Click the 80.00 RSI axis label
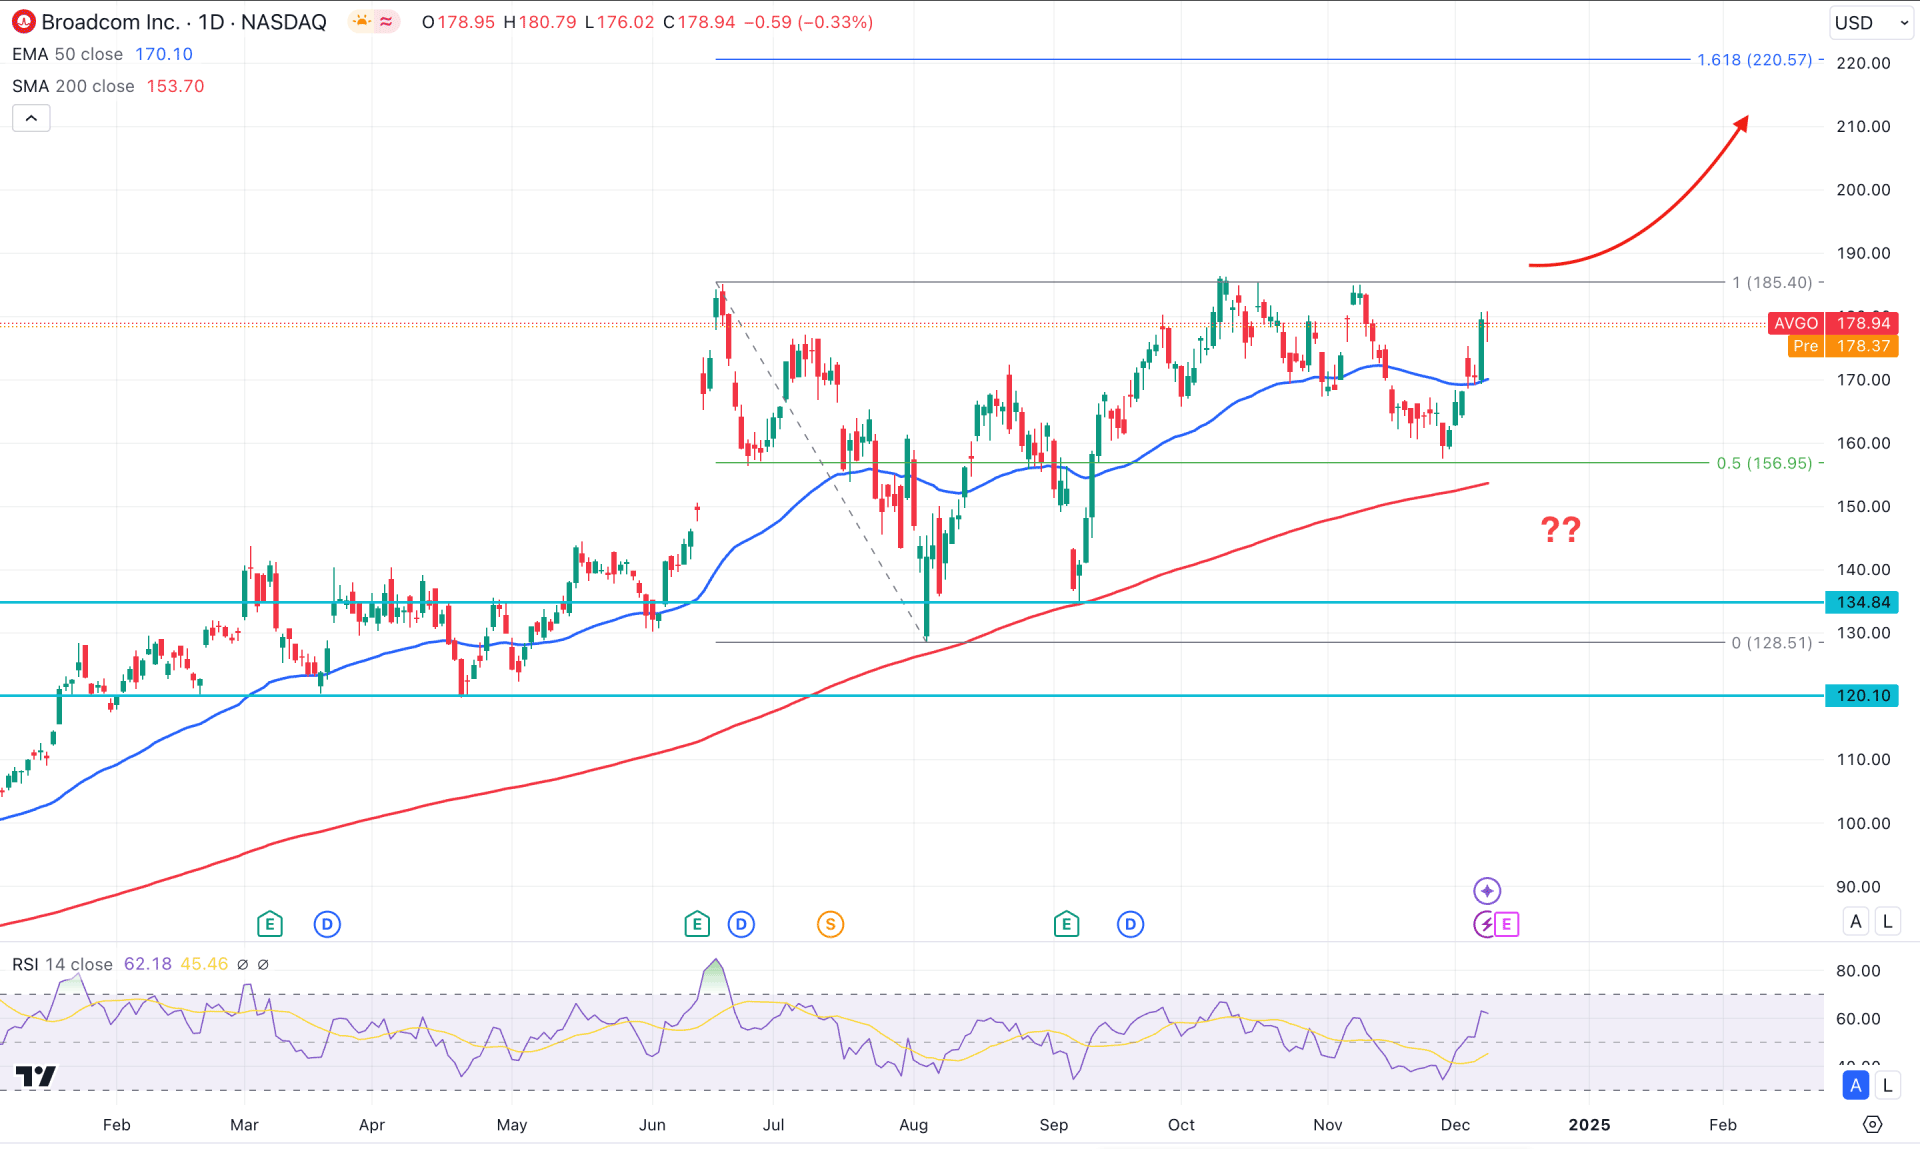Screen dimensions: 1920x1149 pyautogui.click(x=1858, y=971)
